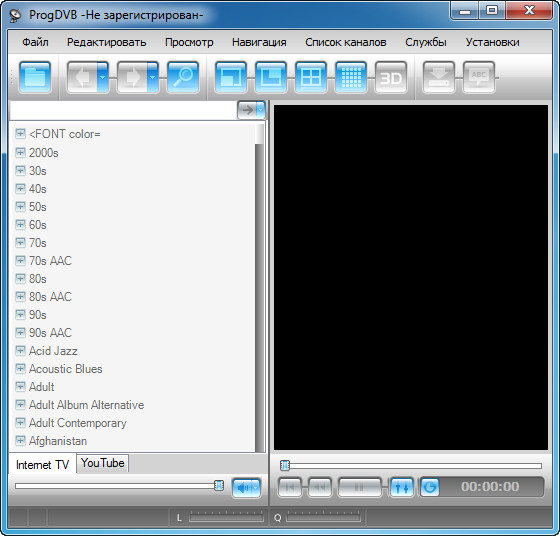The height and width of the screenshot is (536, 560).
Task: Expand the 2000s category
Action: click(20, 152)
